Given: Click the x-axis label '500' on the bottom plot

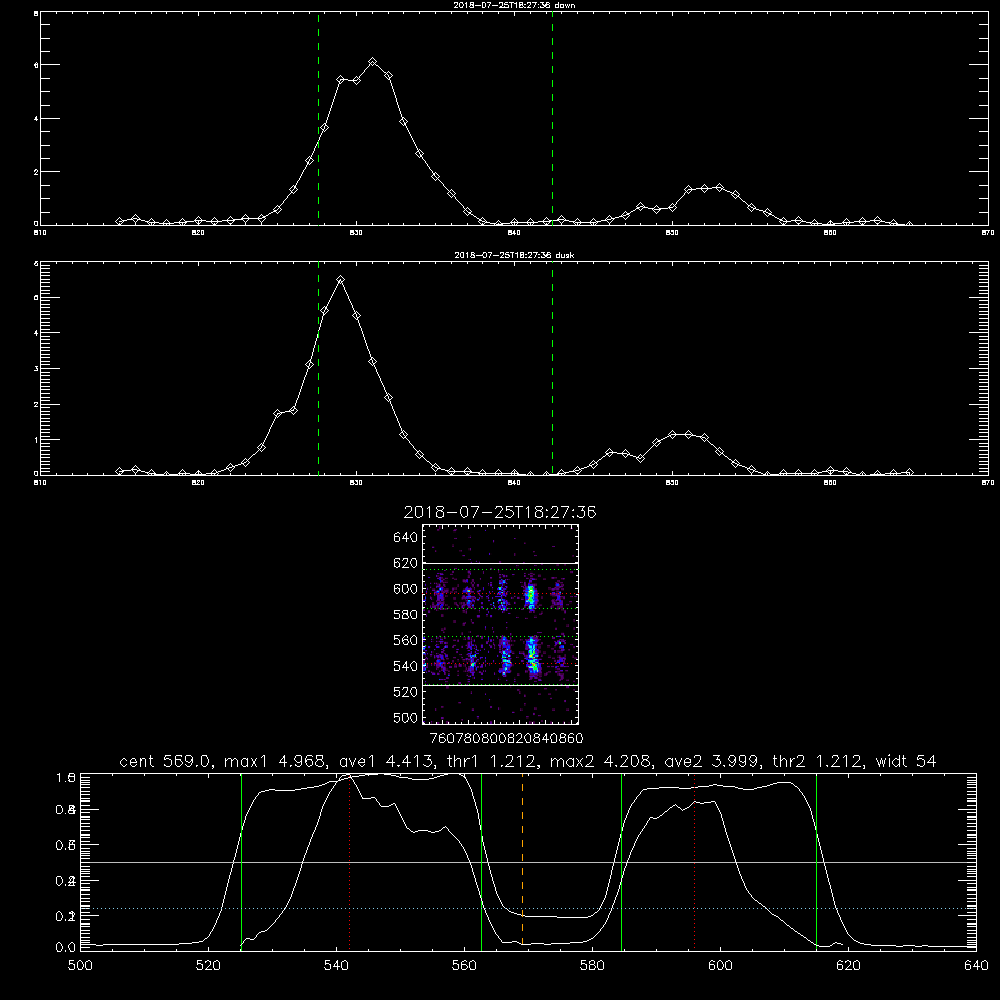Looking at the screenshot, I should 80,966.
